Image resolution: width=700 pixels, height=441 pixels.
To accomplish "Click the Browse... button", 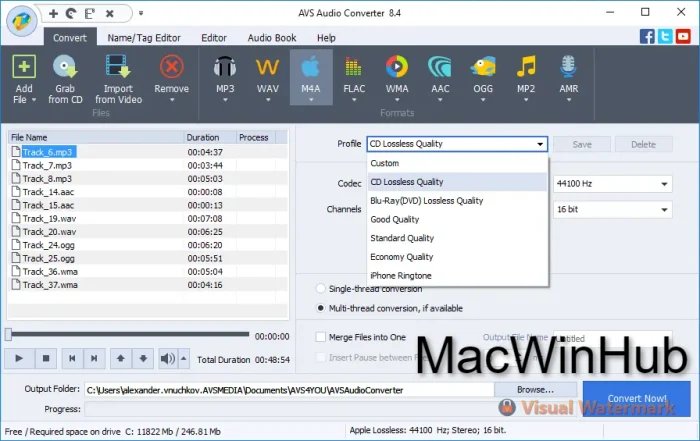I will pyautogui.click(x=535, y=390).
